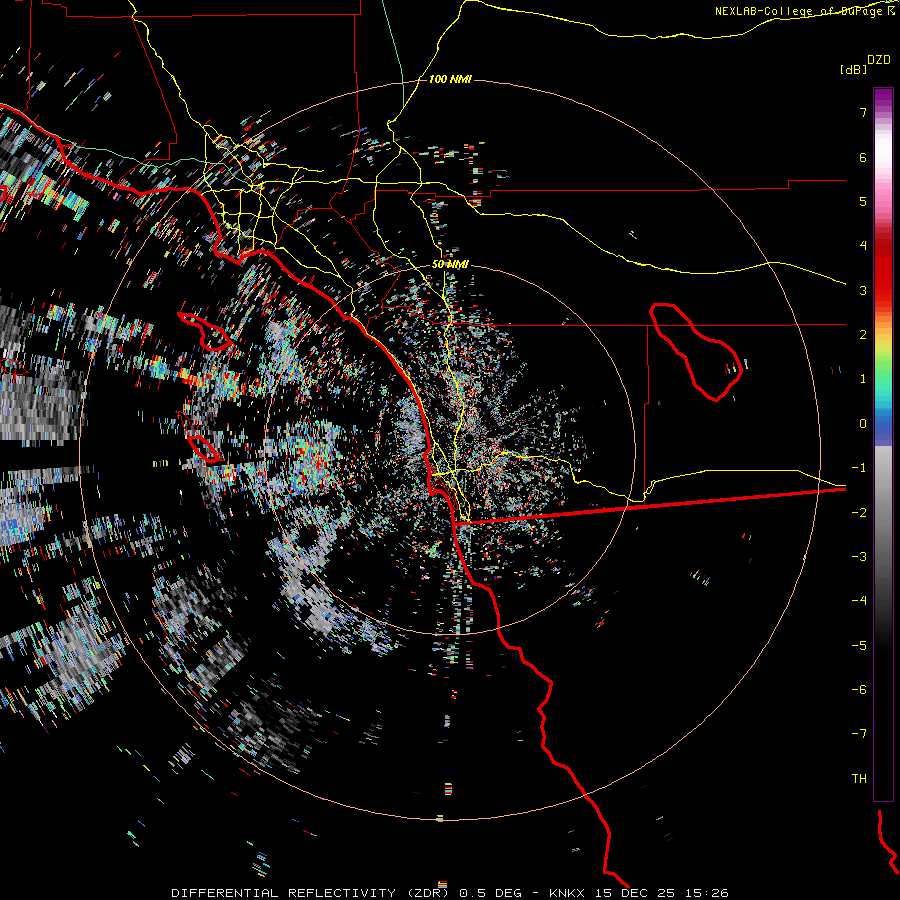This screenshot has width=900, height=900.
Task: Select the -5 tick on dB scale
Action: 859,646
